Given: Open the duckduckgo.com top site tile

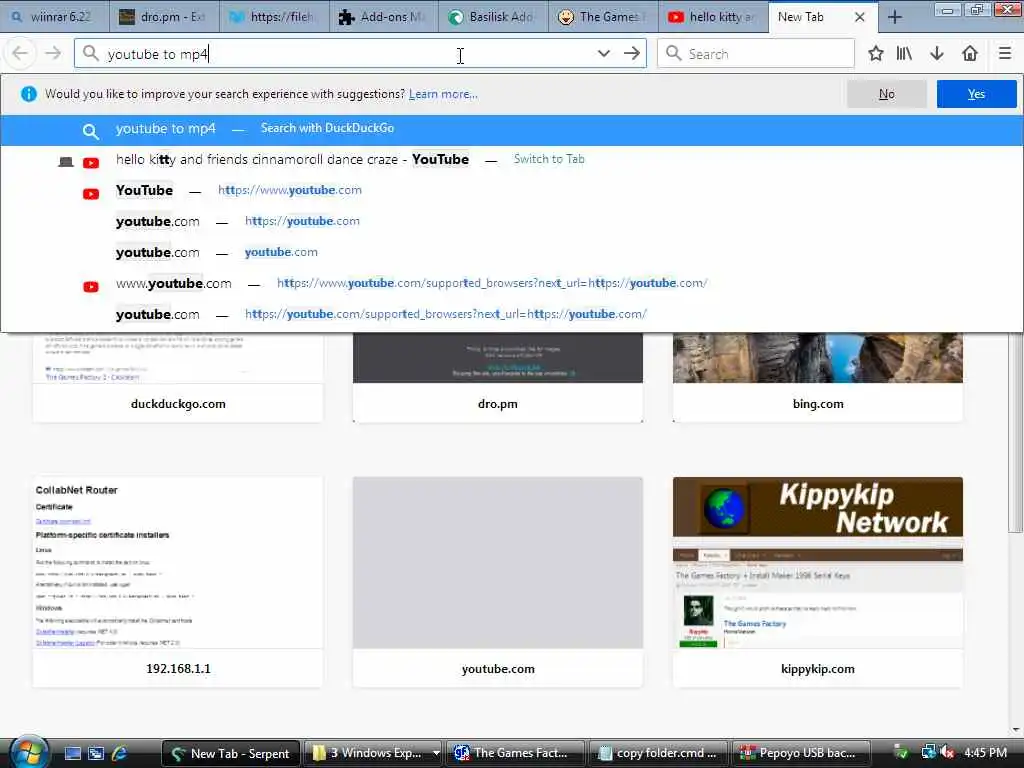Looking at the screenshot, I should (178, 377).
